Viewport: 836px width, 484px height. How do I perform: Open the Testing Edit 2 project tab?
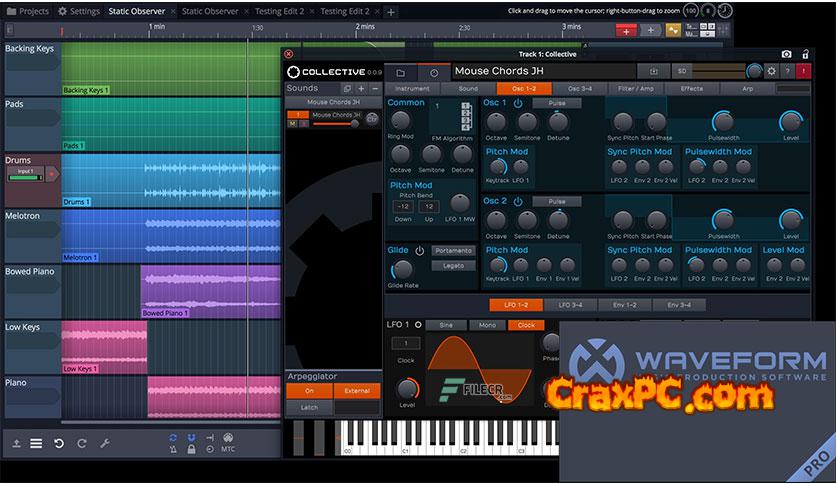[x=281, y=11]
